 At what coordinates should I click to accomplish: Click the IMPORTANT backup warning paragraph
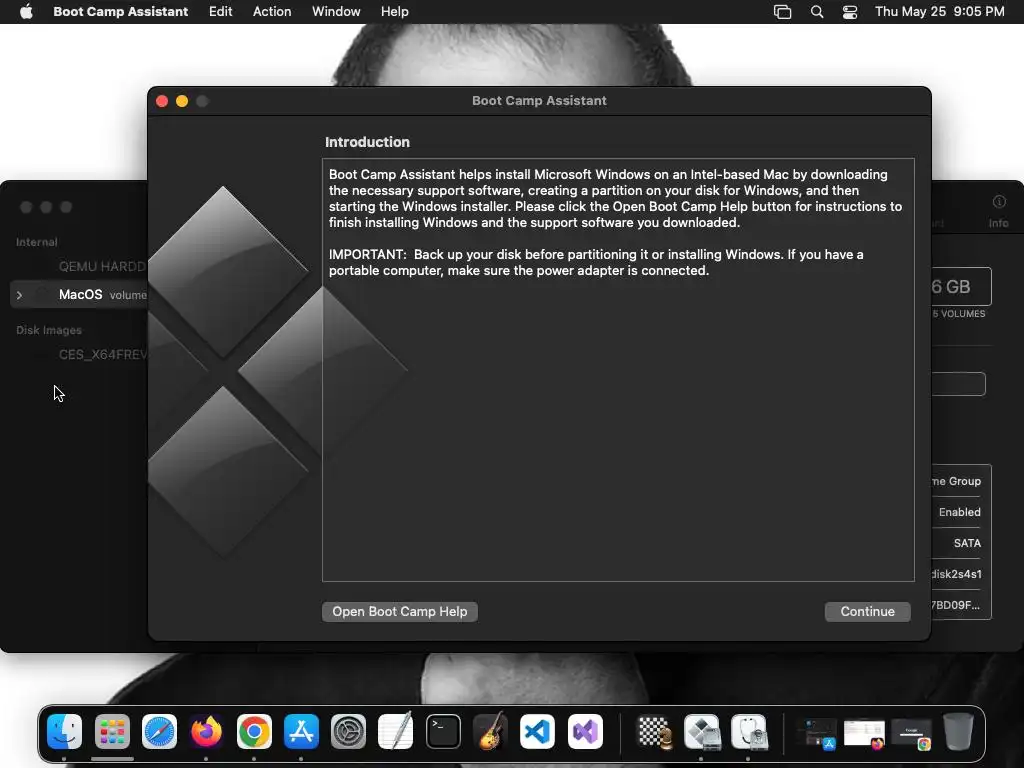click(596, 263)
